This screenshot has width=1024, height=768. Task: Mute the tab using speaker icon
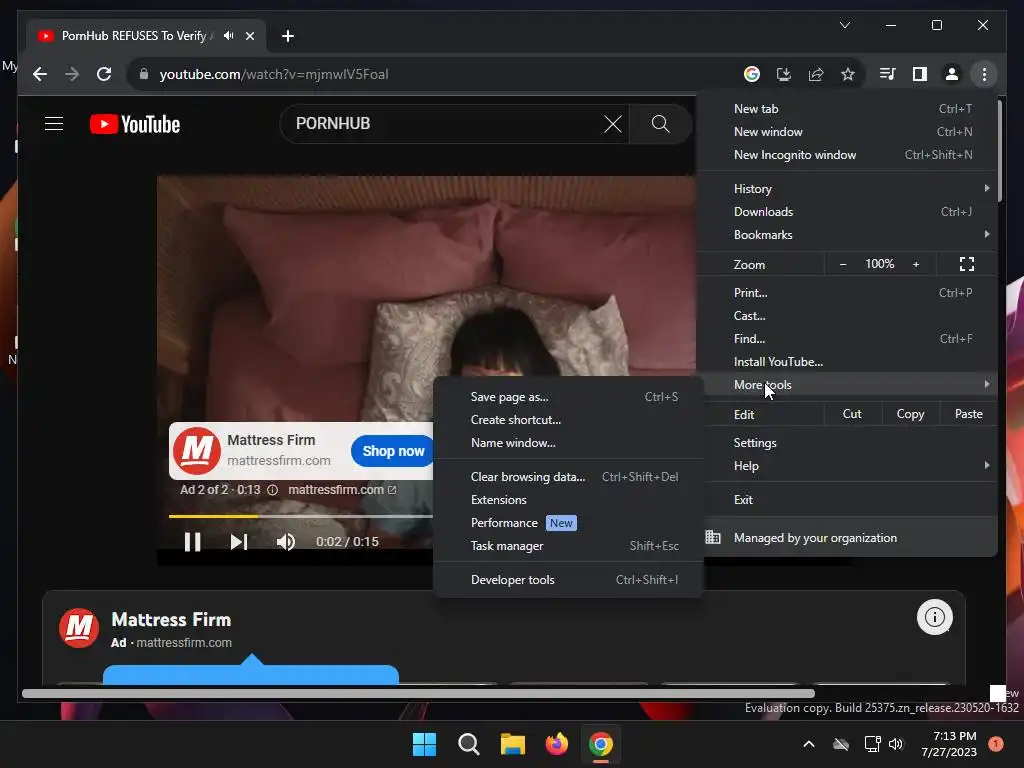228,36
